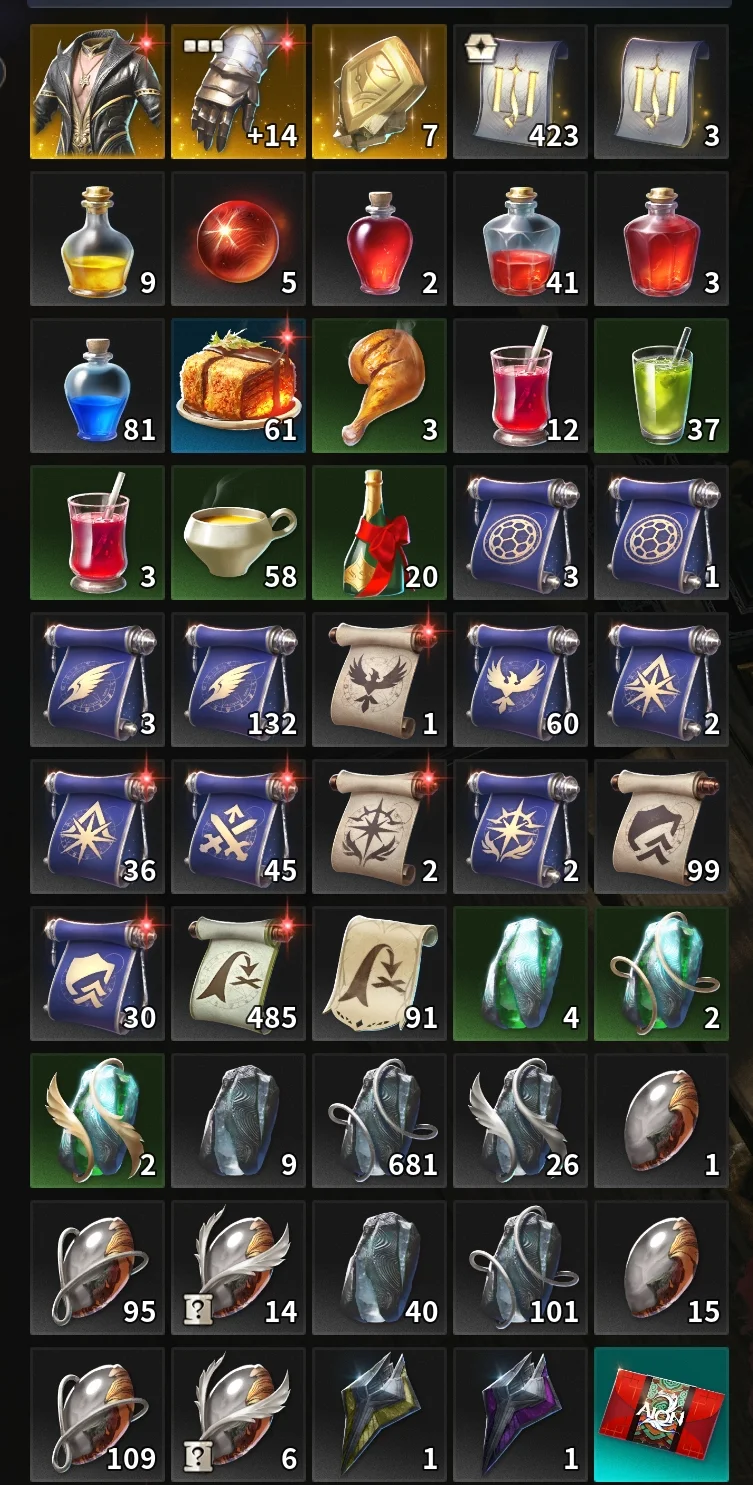Open the red AION envelope item

[661, 1415]
